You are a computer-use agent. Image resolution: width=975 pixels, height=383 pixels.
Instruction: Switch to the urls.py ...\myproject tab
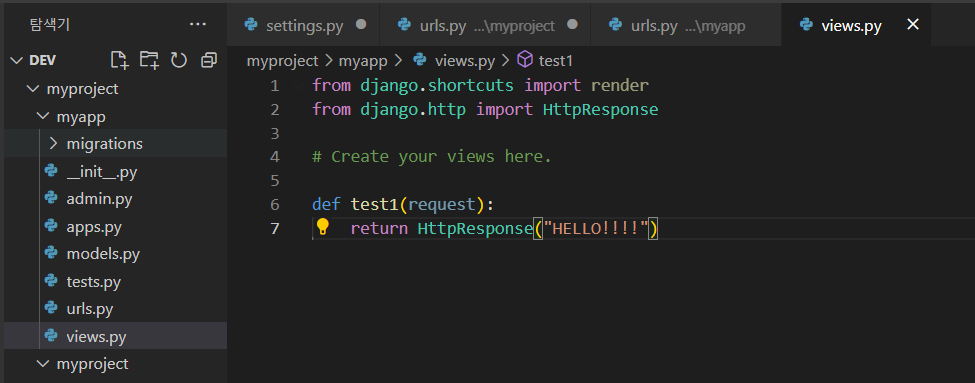(x=485, y=25)
